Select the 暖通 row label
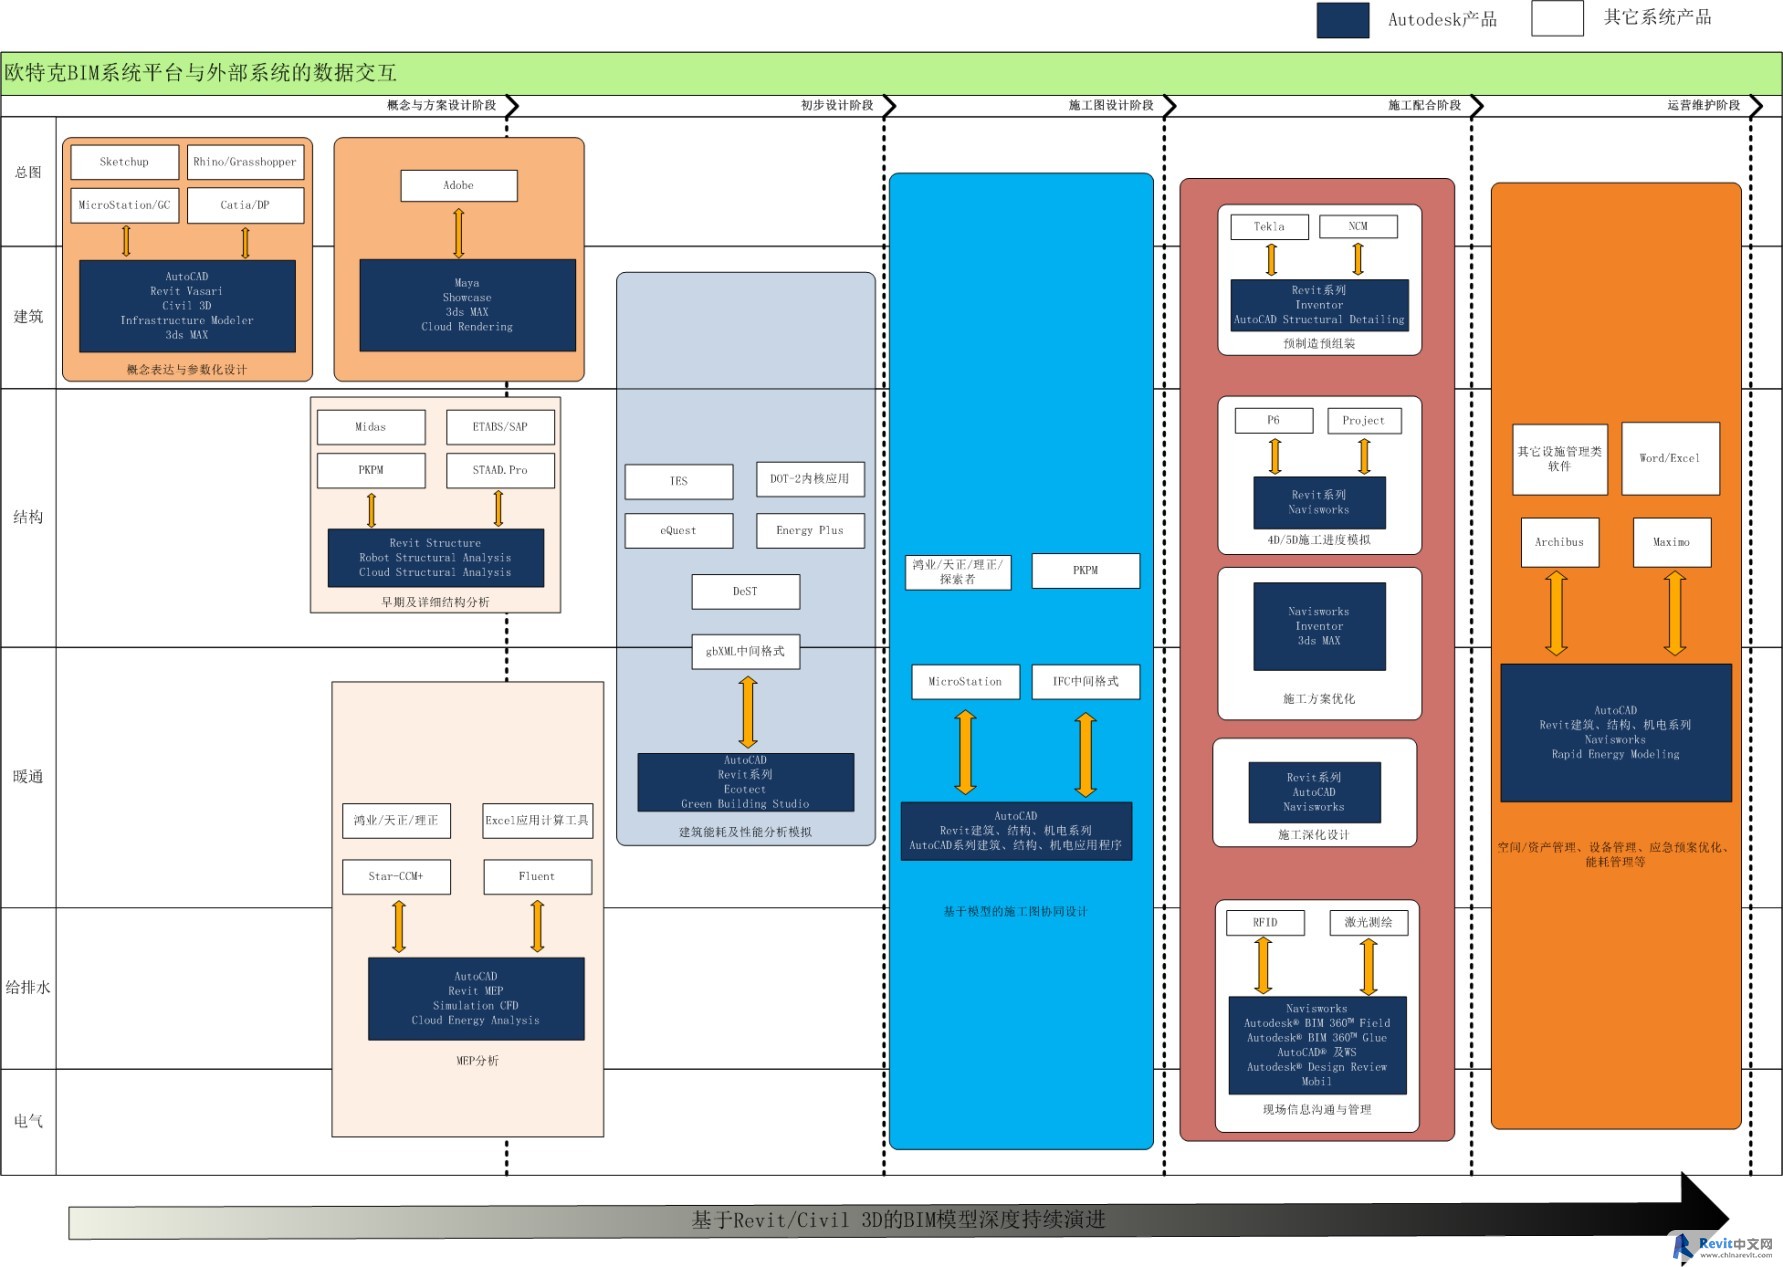The height and width of the screenshot is (1267, 1783). point(28,776)
